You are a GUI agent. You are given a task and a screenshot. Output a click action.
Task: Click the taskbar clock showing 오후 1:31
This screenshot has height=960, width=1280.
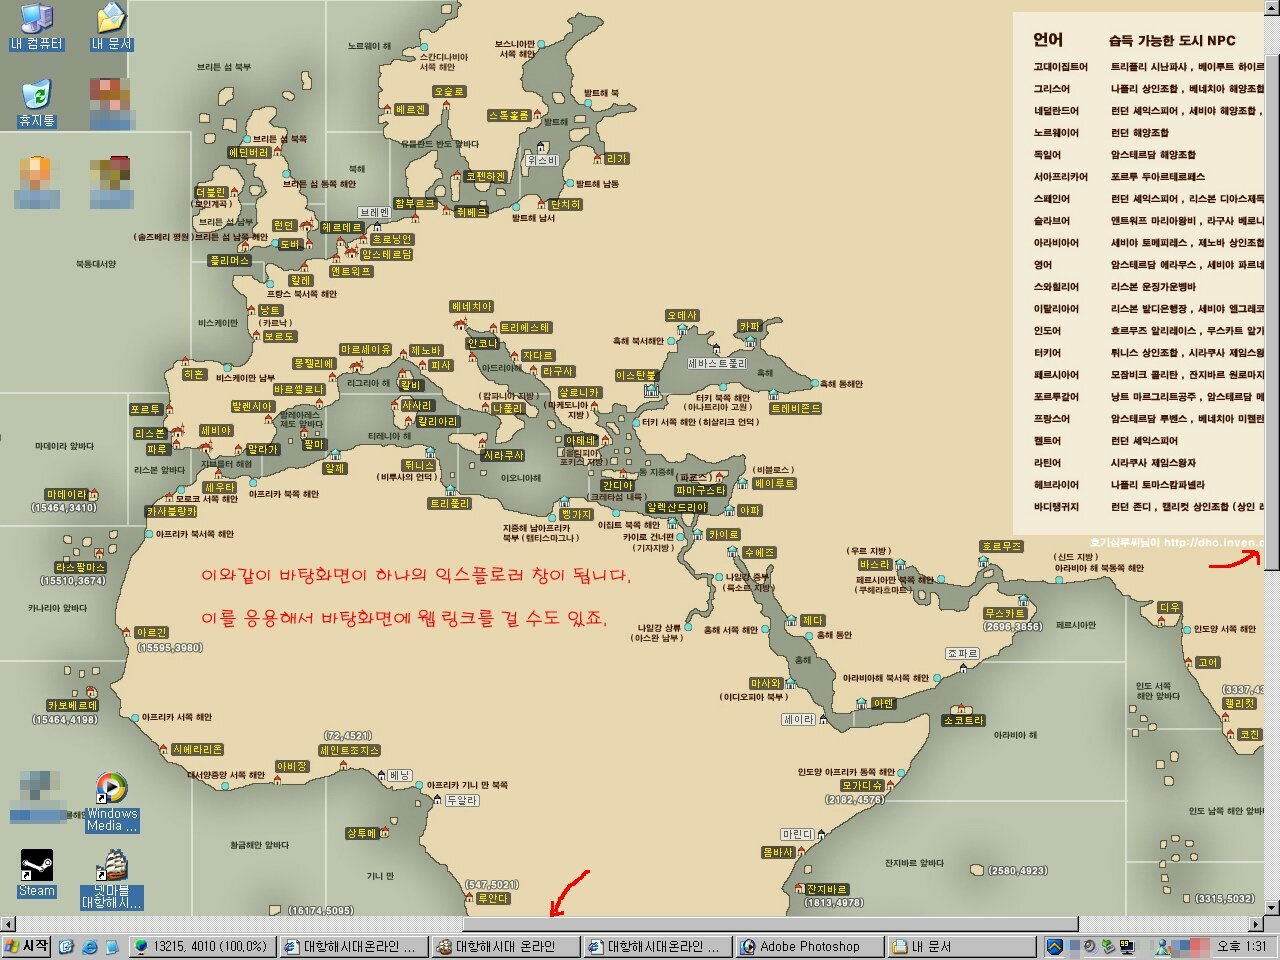coord(1241,946)
